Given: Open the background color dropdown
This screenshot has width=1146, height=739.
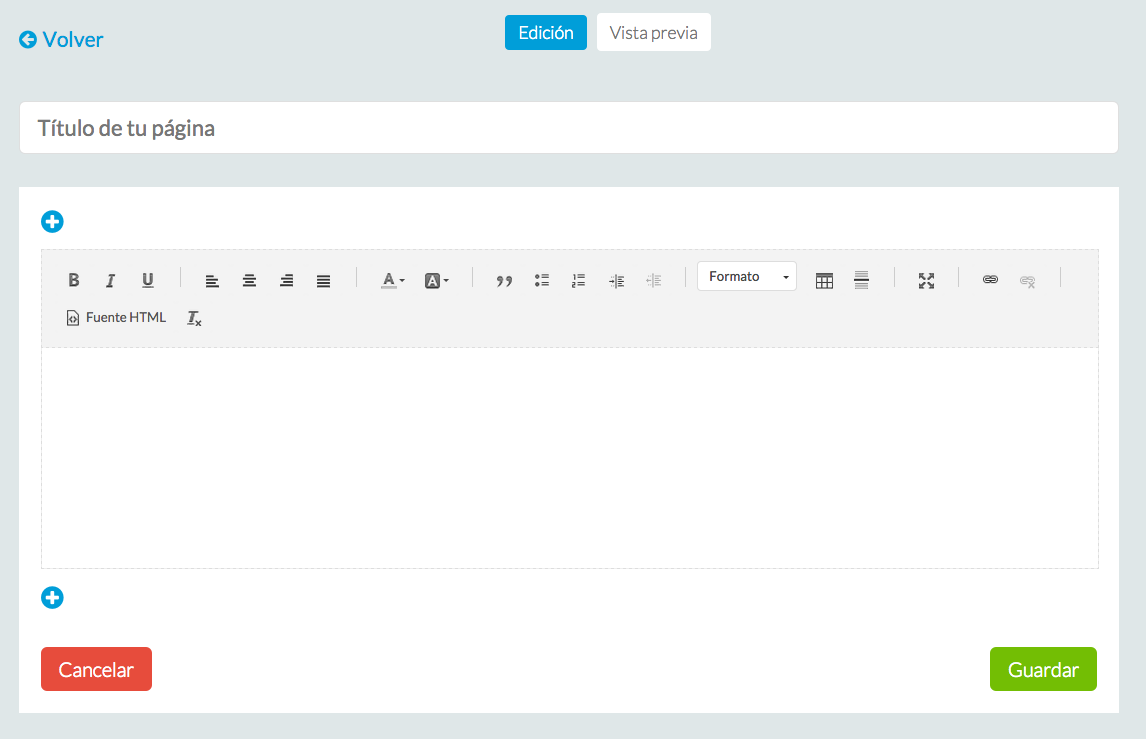Looking at the screenshot, I should tap(436, 281).
